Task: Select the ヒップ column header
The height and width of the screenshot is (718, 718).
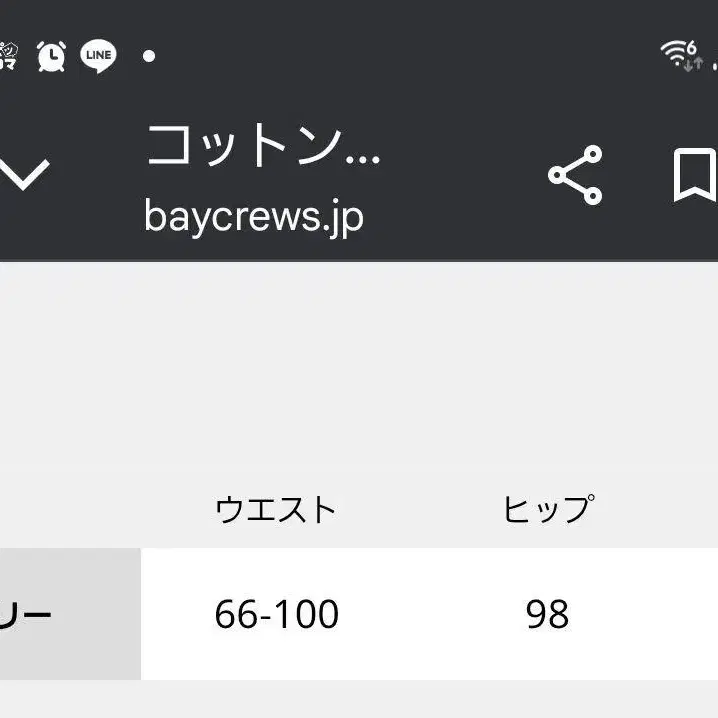Action: click(549, 509)
